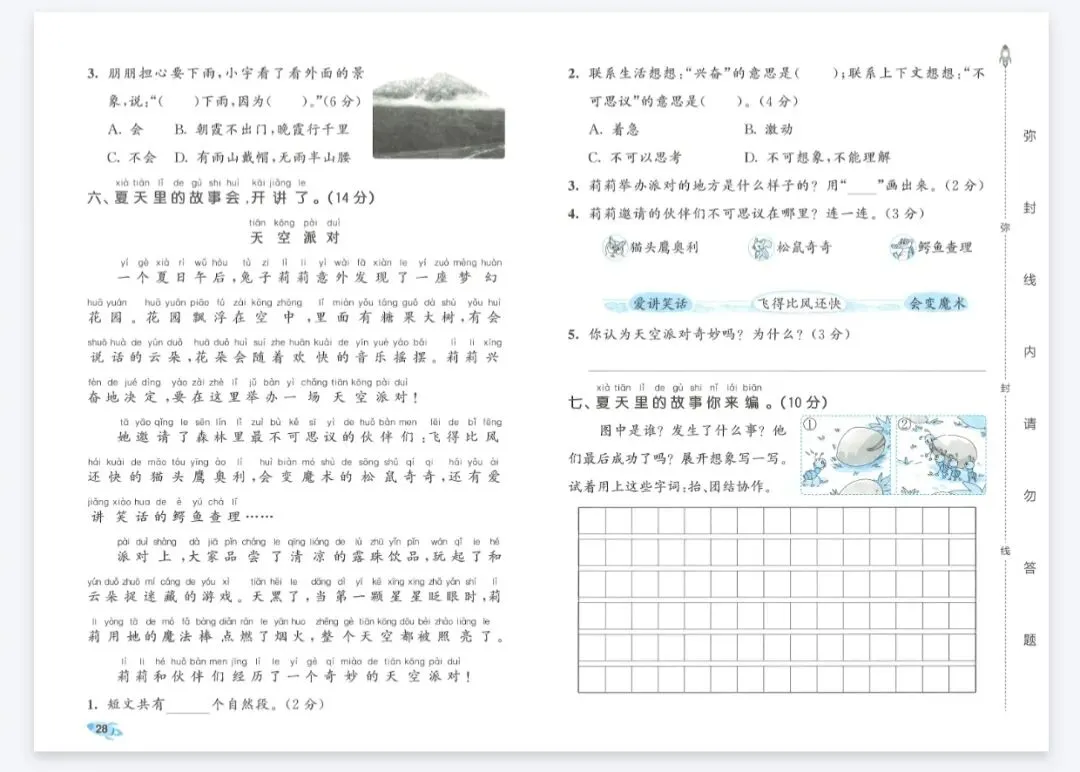This screenshot has height=772, width=1080.
Task: Click the crocodile icon beside 鳄鱼查理
Action: pyautogui.click(x=902, y=247)
